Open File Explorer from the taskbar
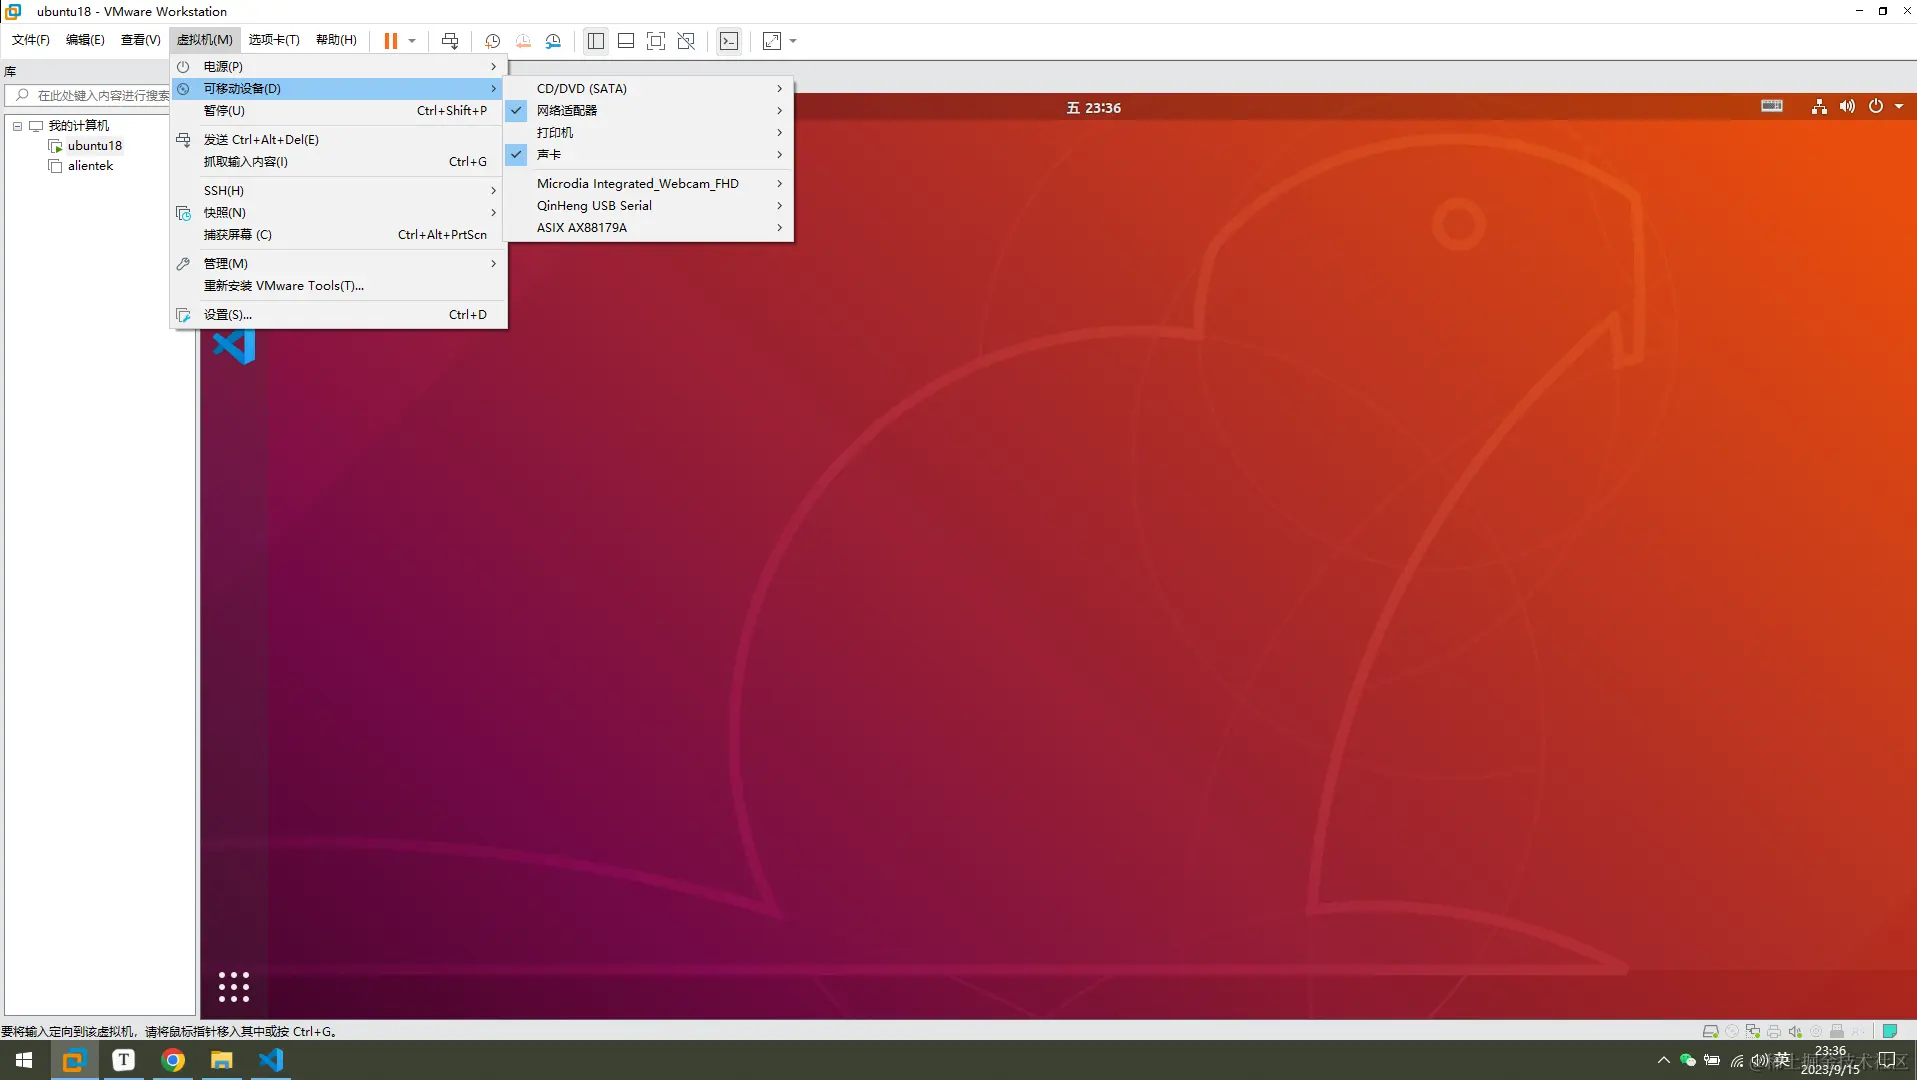The image size is (1917, 1080). point(222,1060)
